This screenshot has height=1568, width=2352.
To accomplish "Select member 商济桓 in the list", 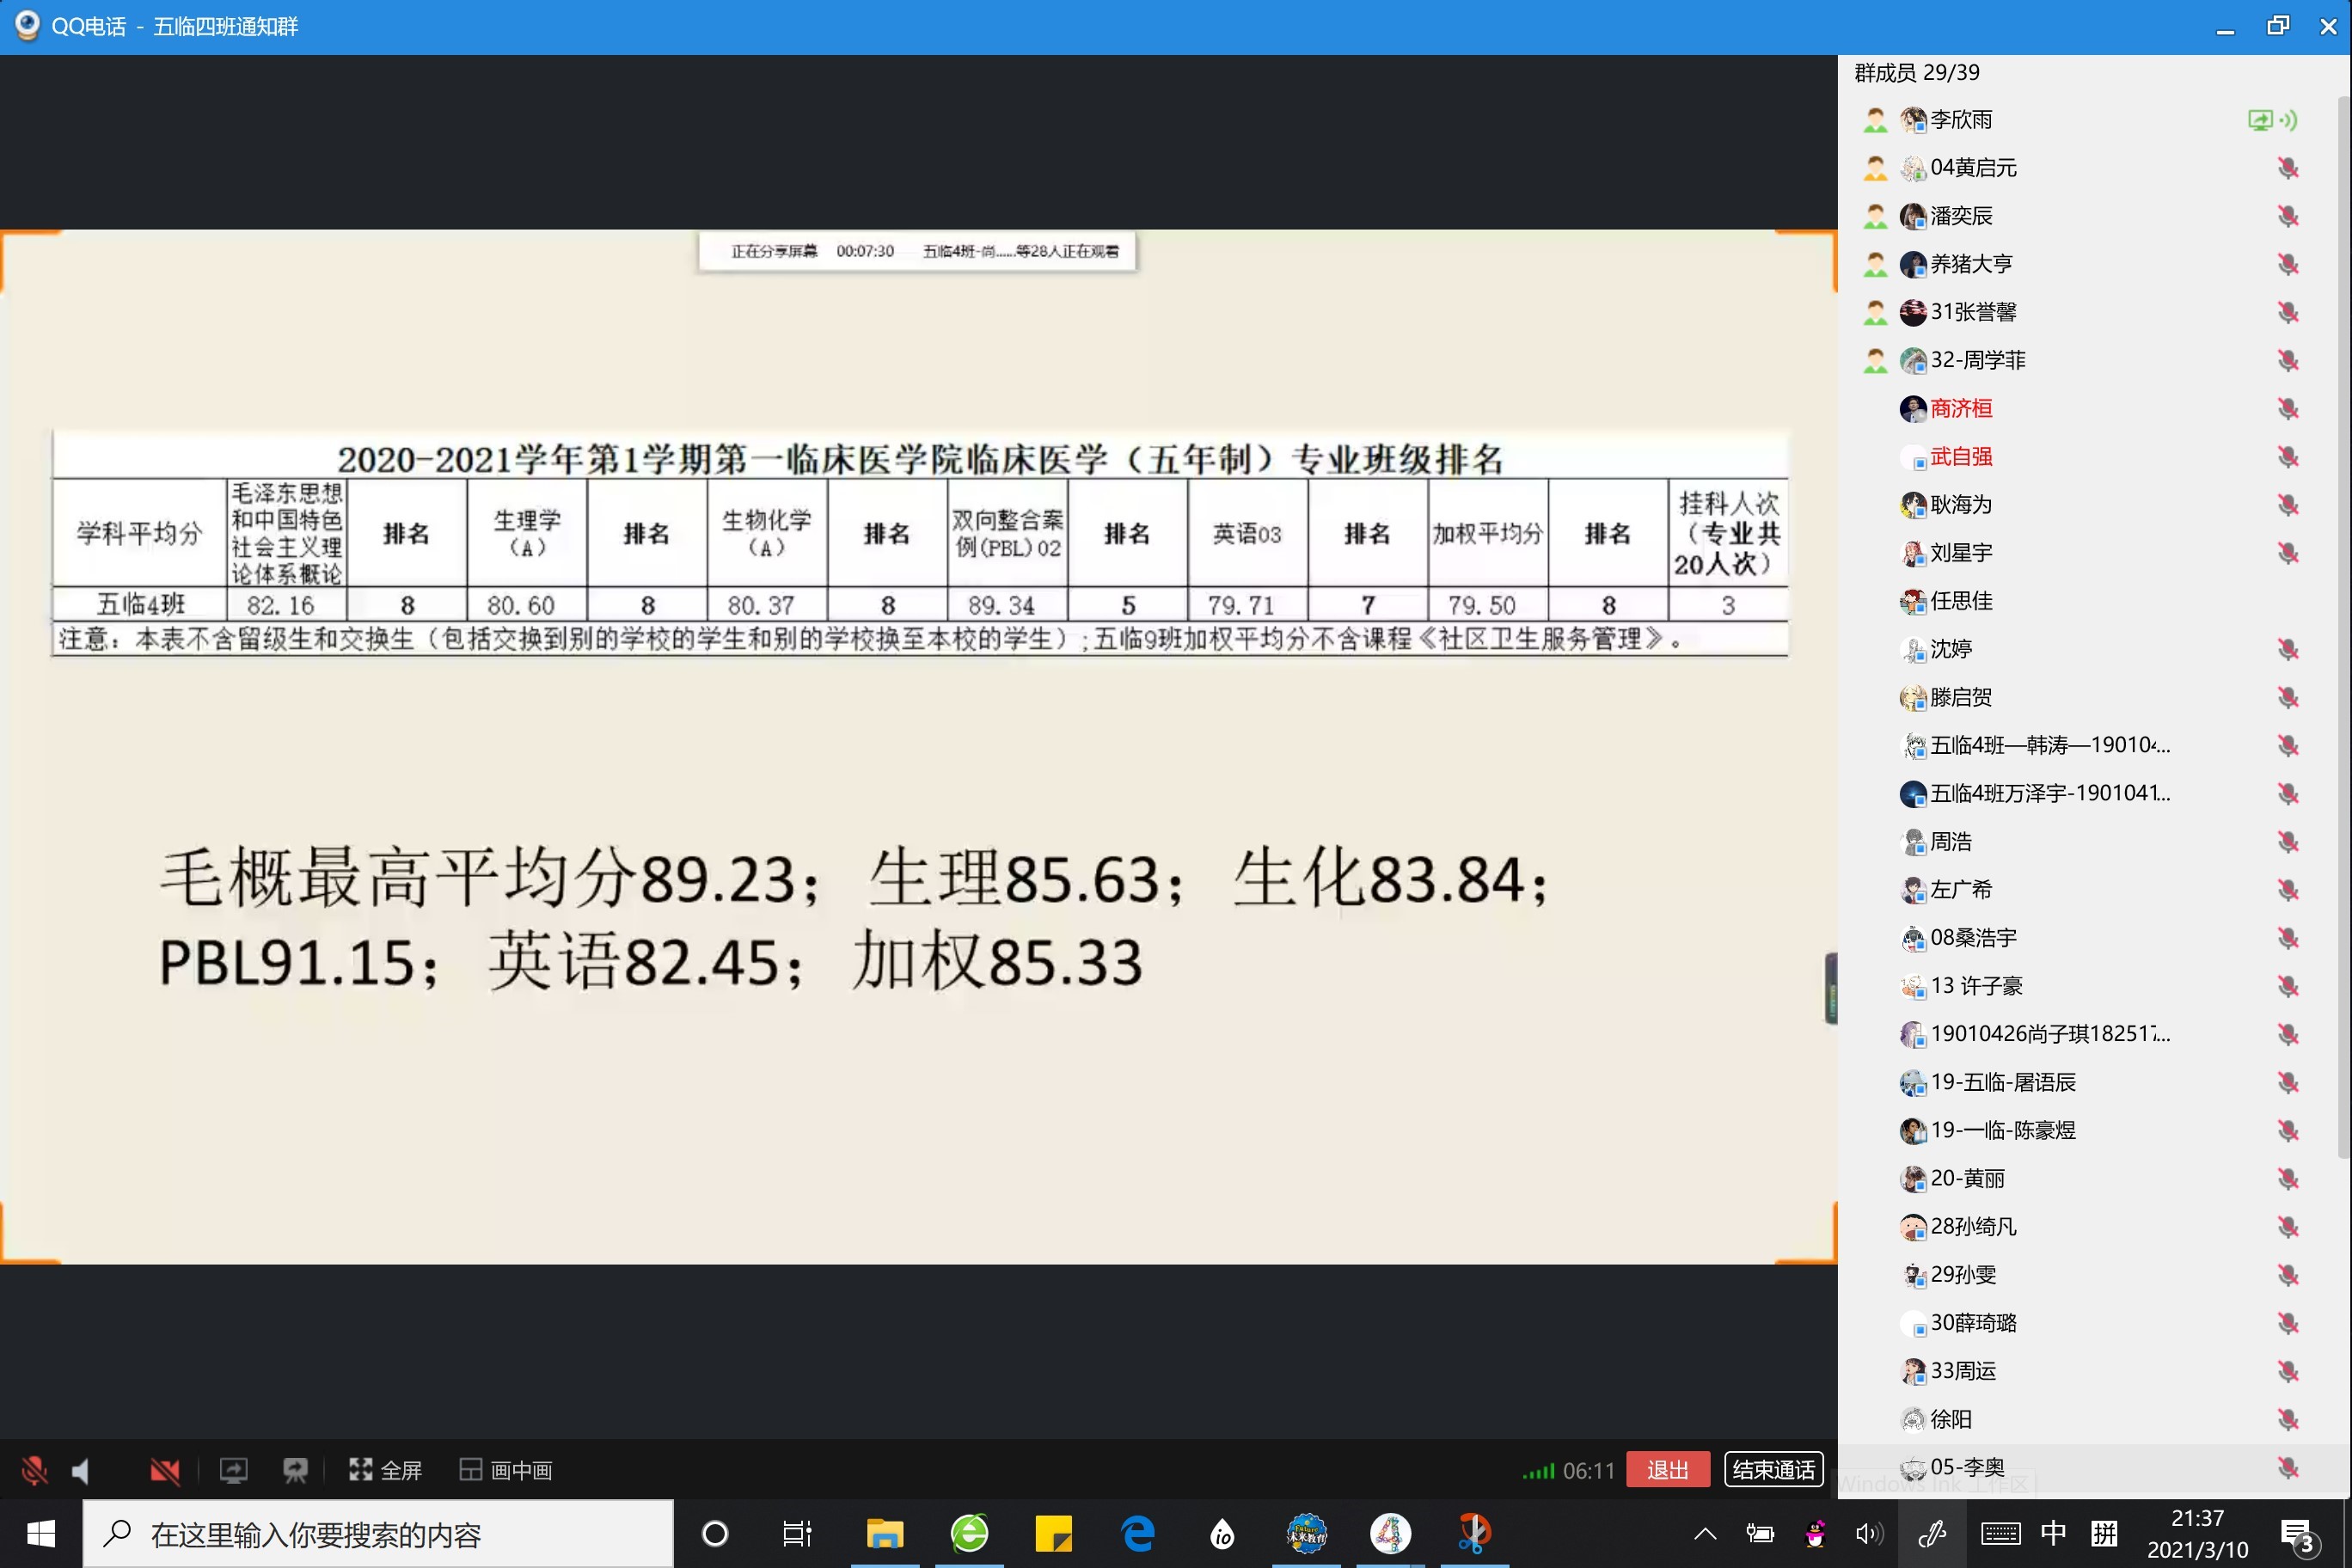I will pos(1960,408).
